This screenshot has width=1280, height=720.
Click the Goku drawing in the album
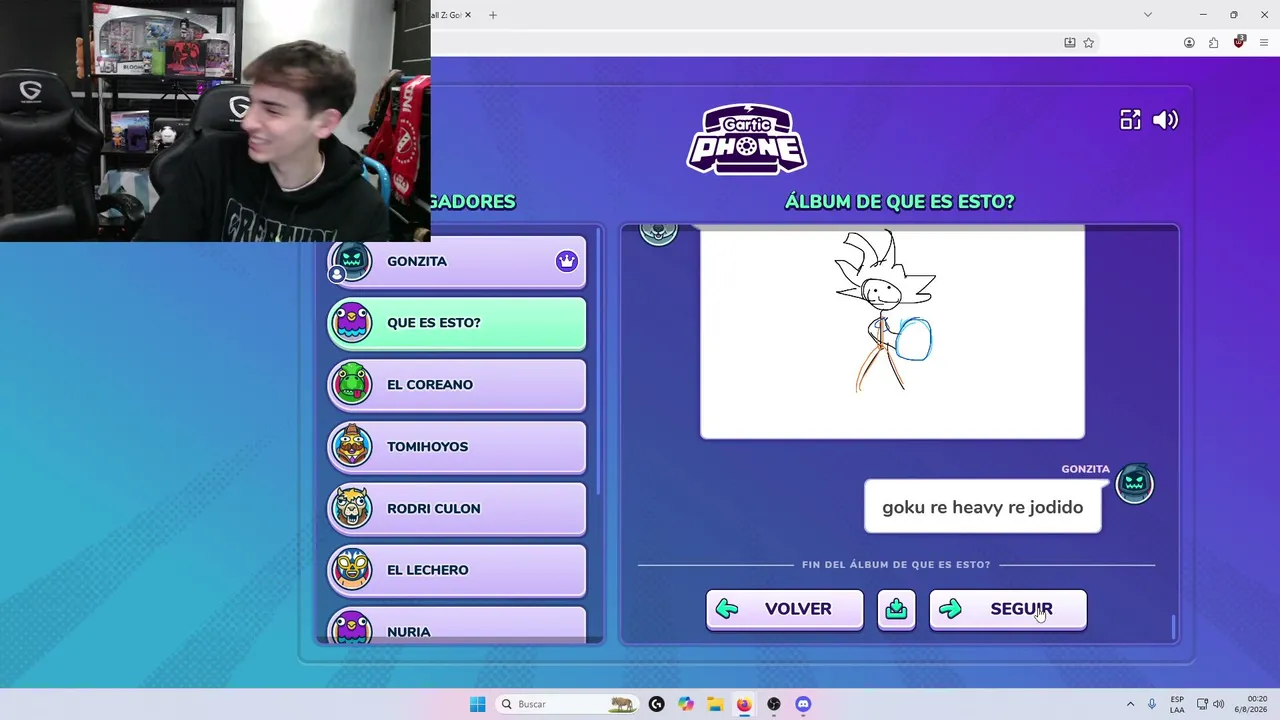tap(892, 334)
